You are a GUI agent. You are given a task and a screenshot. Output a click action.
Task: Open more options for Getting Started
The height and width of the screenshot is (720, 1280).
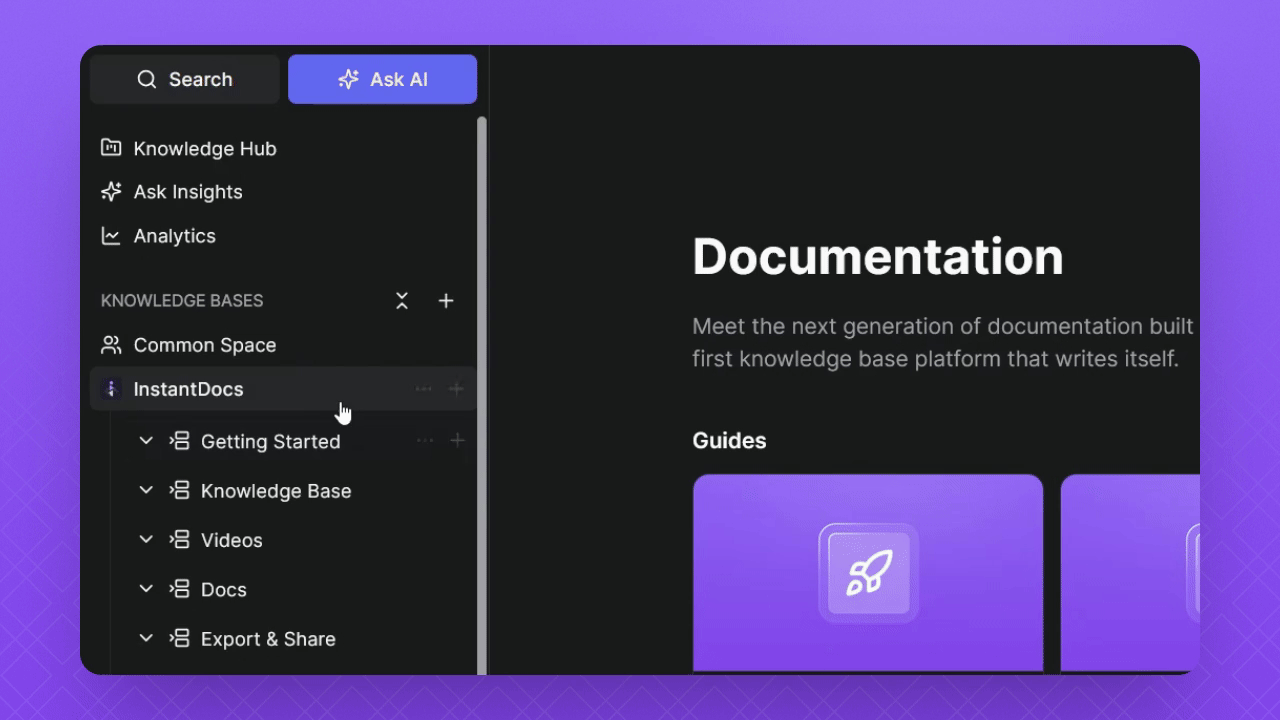[425, 440]
